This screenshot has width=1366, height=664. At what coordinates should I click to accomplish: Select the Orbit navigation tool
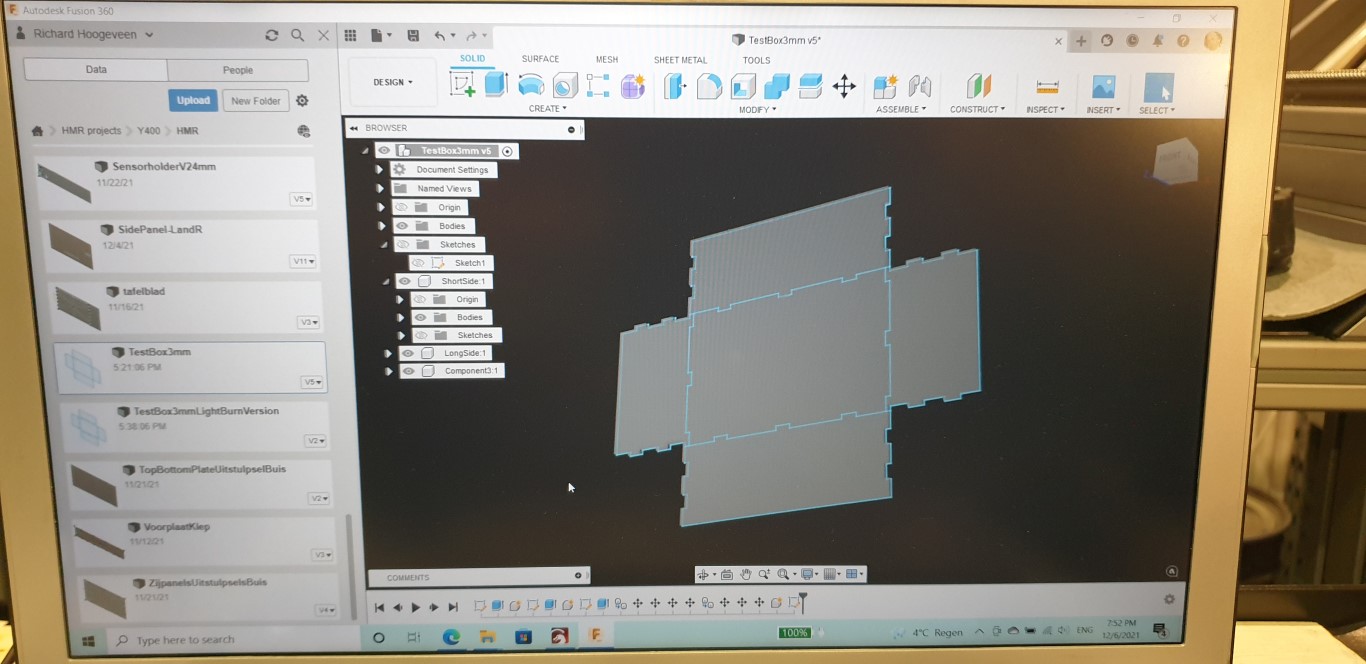pos(703,574)
